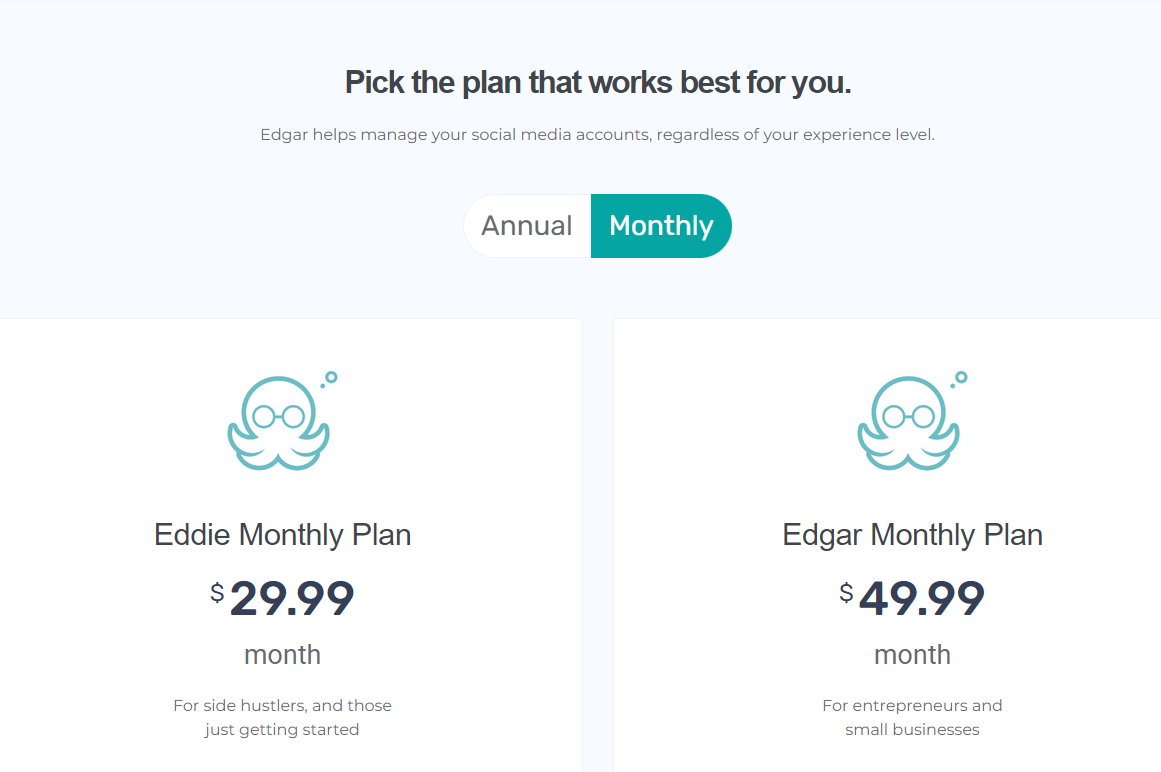Screen dimensions: 1161x772
Task: Select the Monthly billing option
Action: (x=661, y=226)
